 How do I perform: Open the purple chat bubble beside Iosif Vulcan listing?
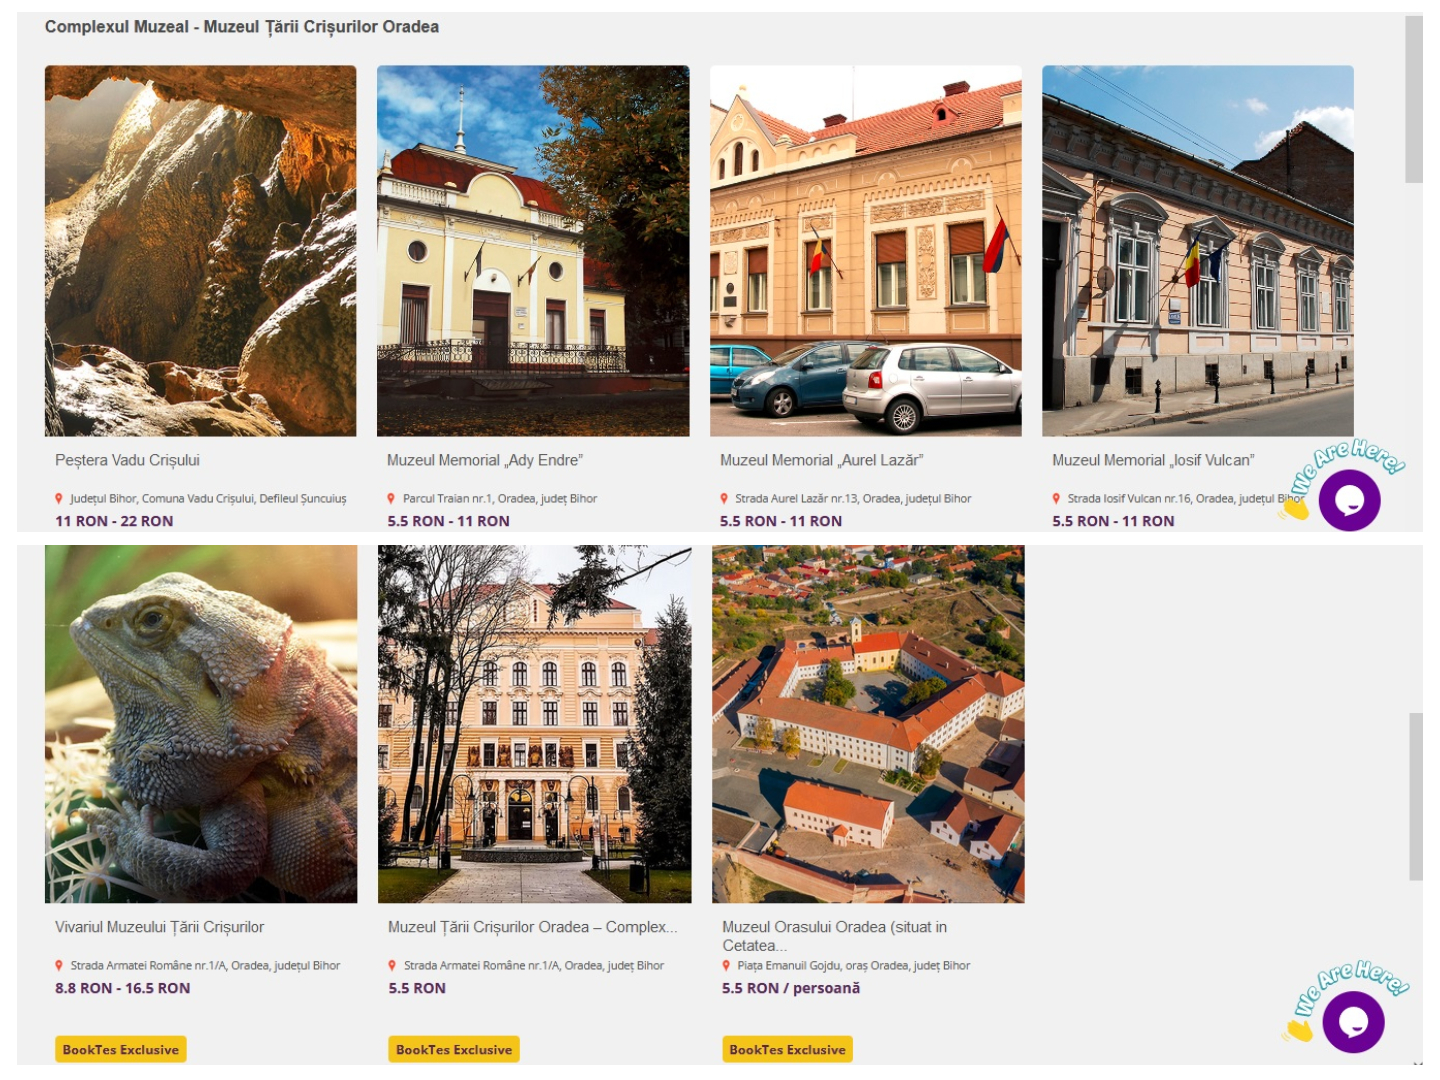pyautogui.click(x=1349, y=500)
